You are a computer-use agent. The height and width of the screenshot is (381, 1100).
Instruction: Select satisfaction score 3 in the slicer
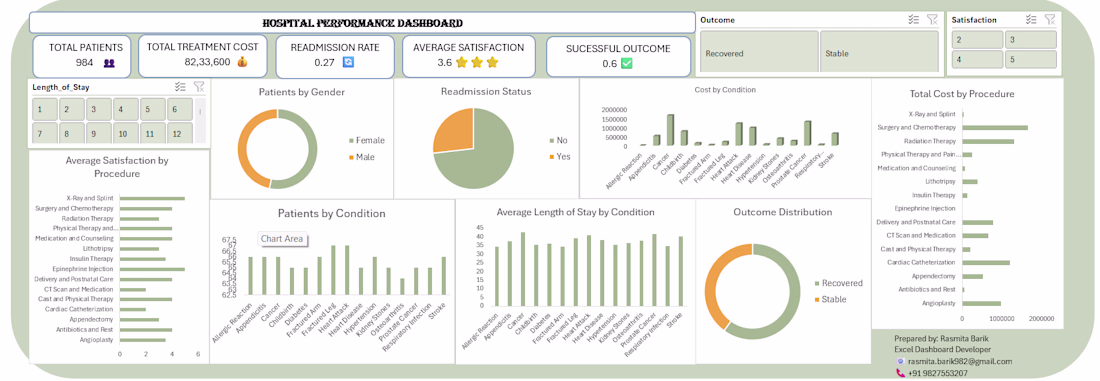(x=1031, y=40)
